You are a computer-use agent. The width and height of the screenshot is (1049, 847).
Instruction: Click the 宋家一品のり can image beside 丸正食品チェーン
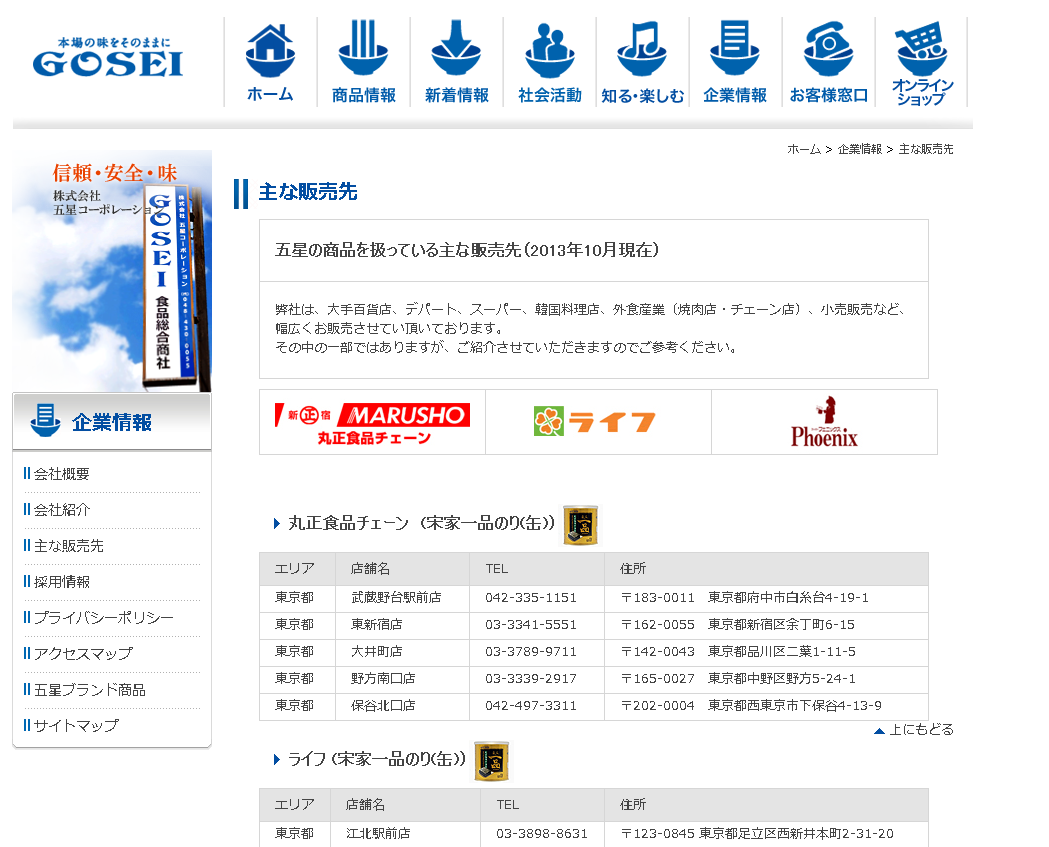580,525
